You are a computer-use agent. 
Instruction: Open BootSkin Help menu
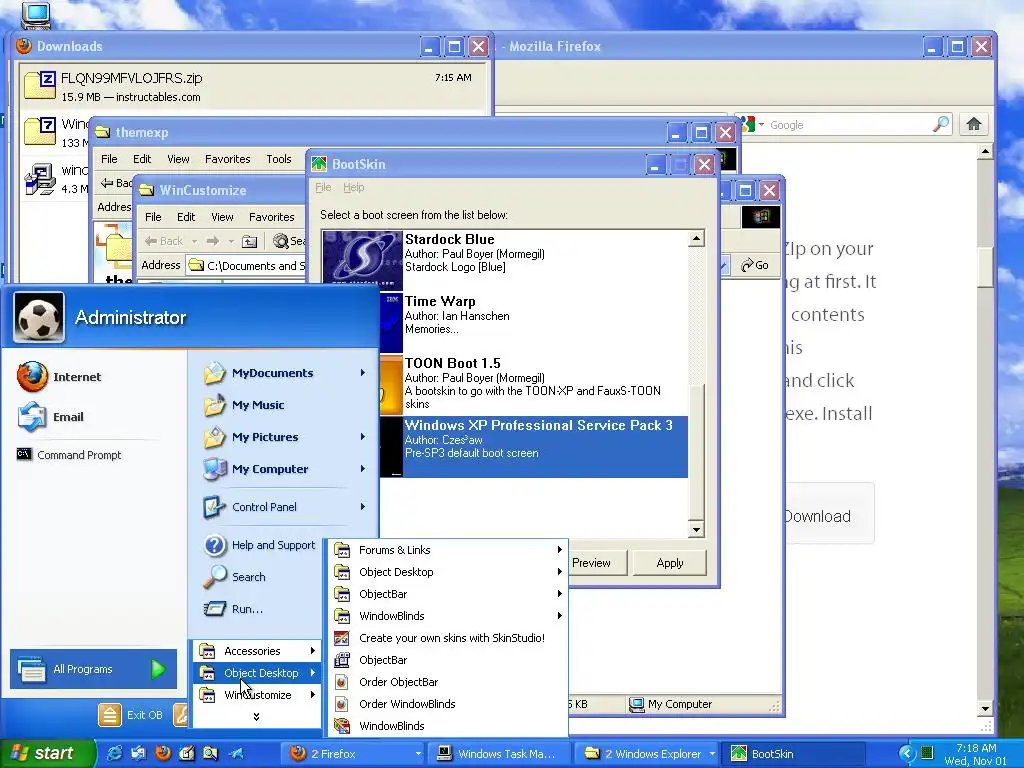pos(353,187)
